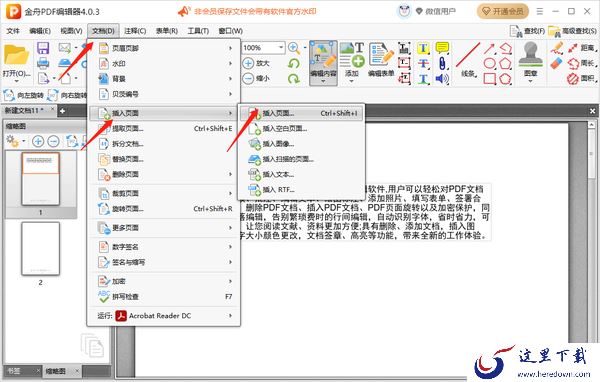Open the 文件 menu
This screenshot has height=382, width=600.
pos(13,31)
